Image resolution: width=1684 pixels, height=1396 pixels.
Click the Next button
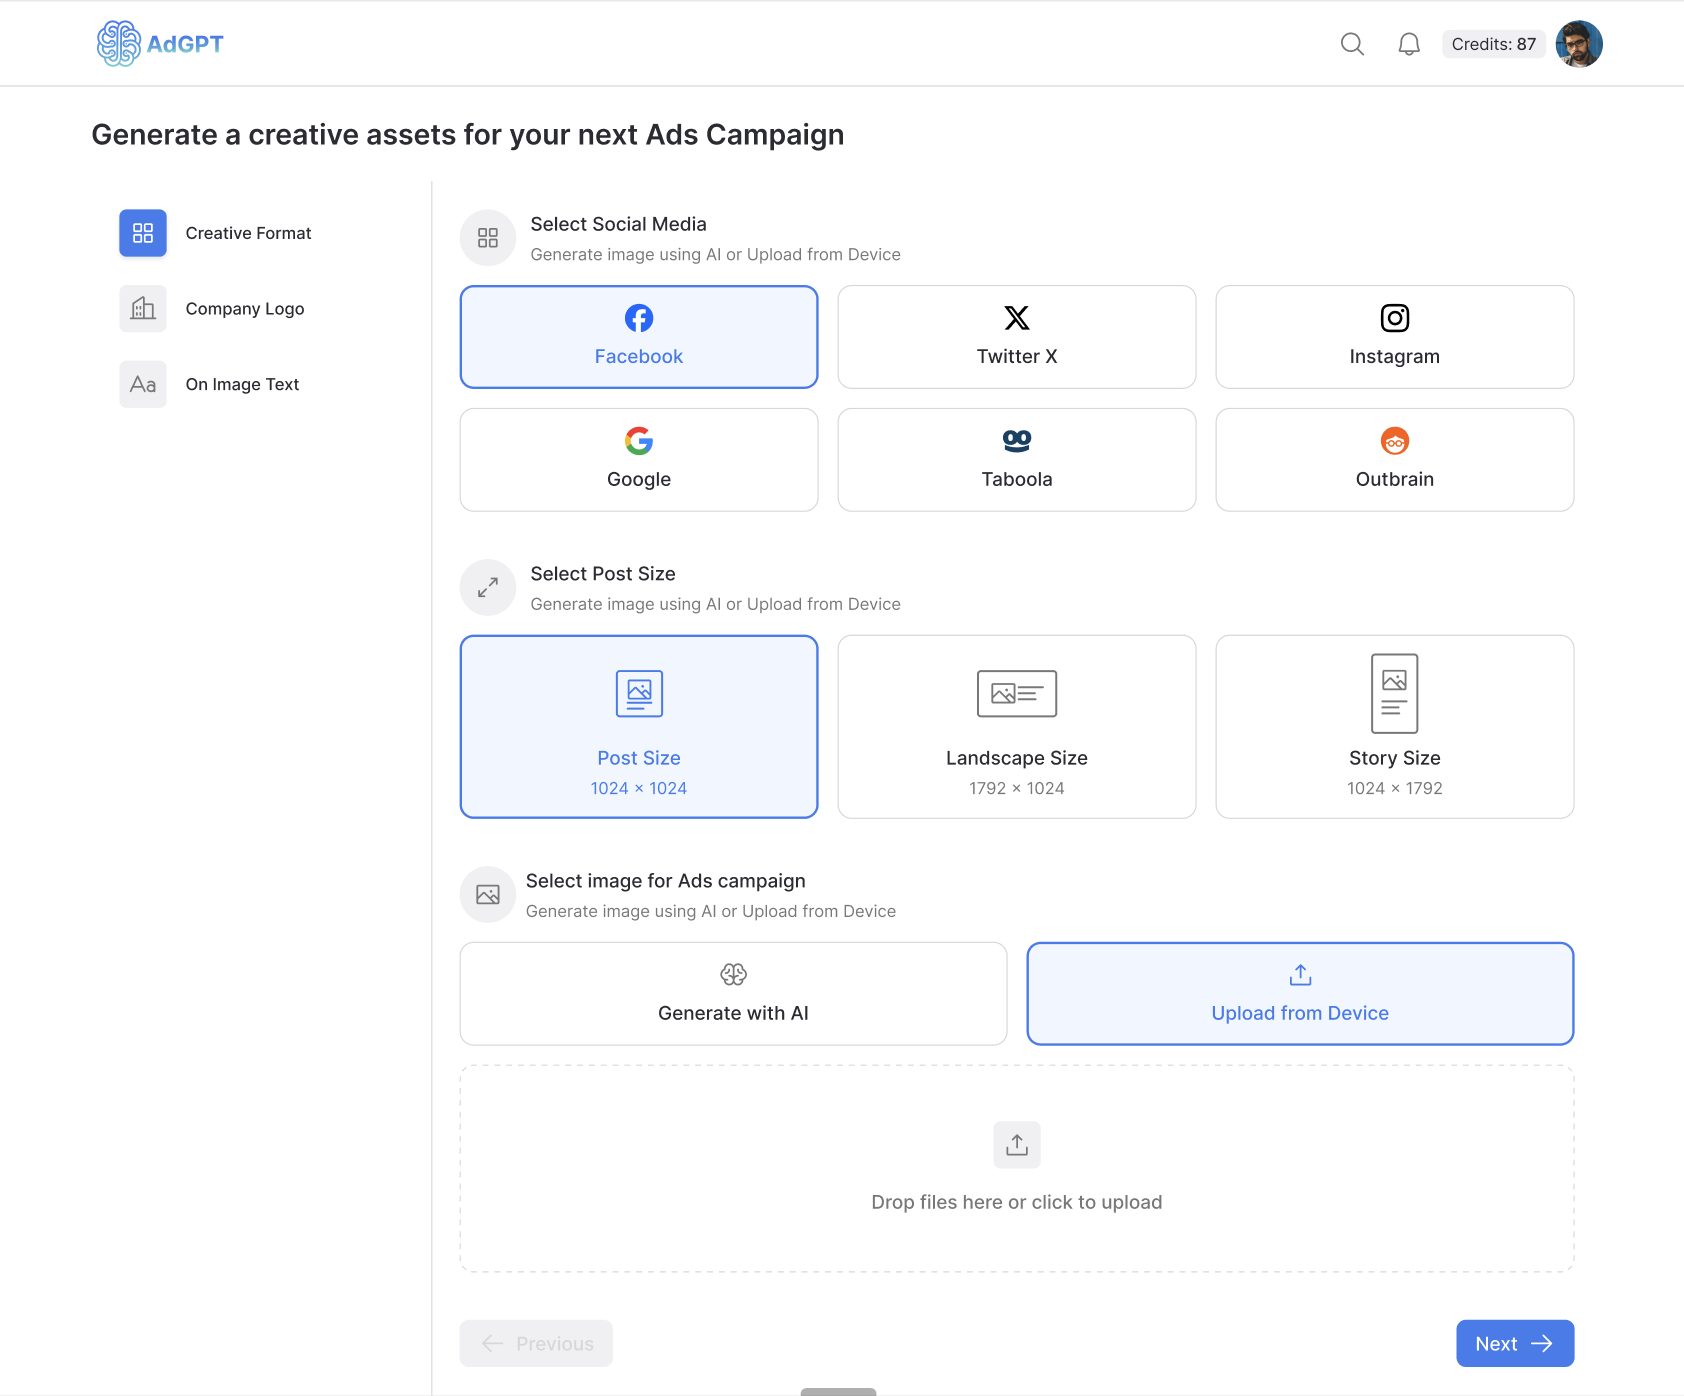coord(1515,1344)
